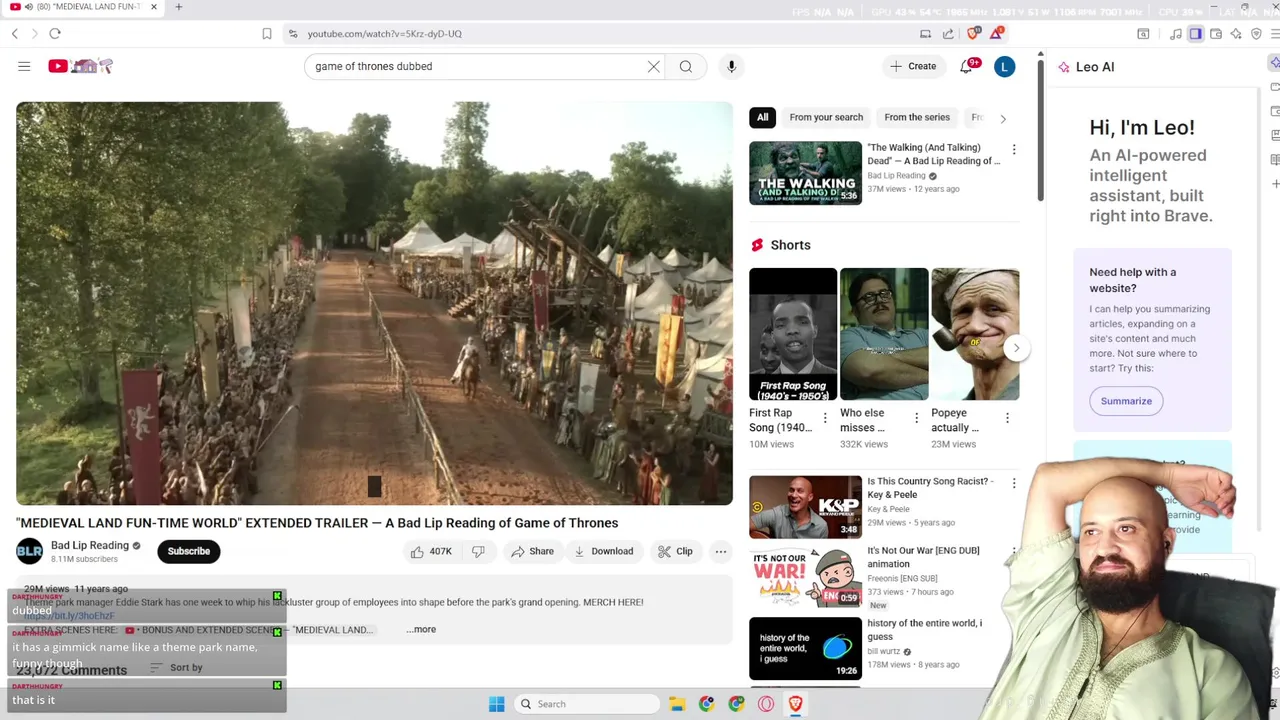1280x720 pixels.
Task: Start voice search with the microphone icon
Action: coord(731,66)
